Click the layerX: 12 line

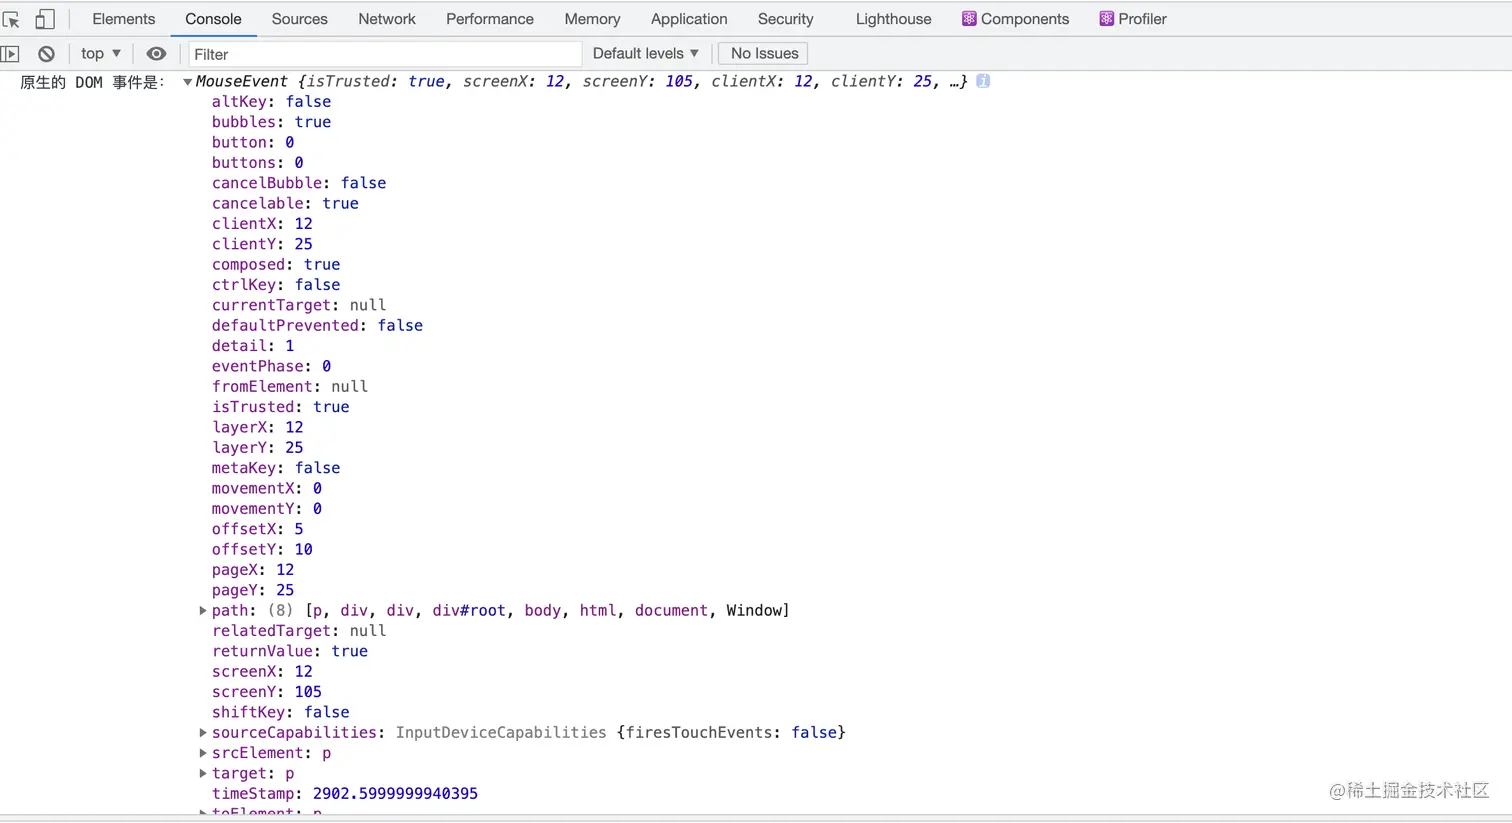pyautogui.click(x=257, y=427)
